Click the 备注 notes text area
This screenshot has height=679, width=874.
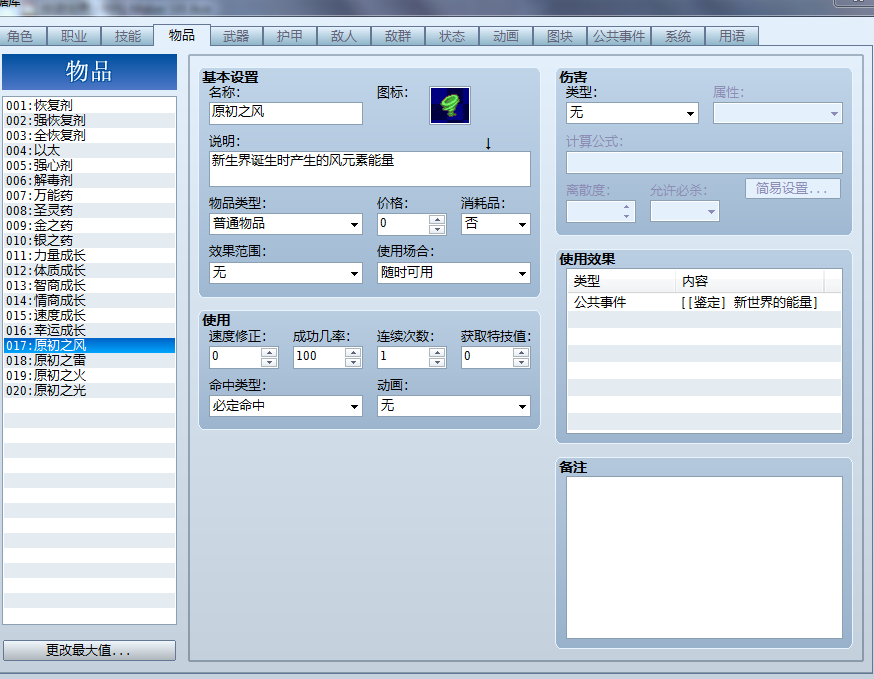(704, 557)
